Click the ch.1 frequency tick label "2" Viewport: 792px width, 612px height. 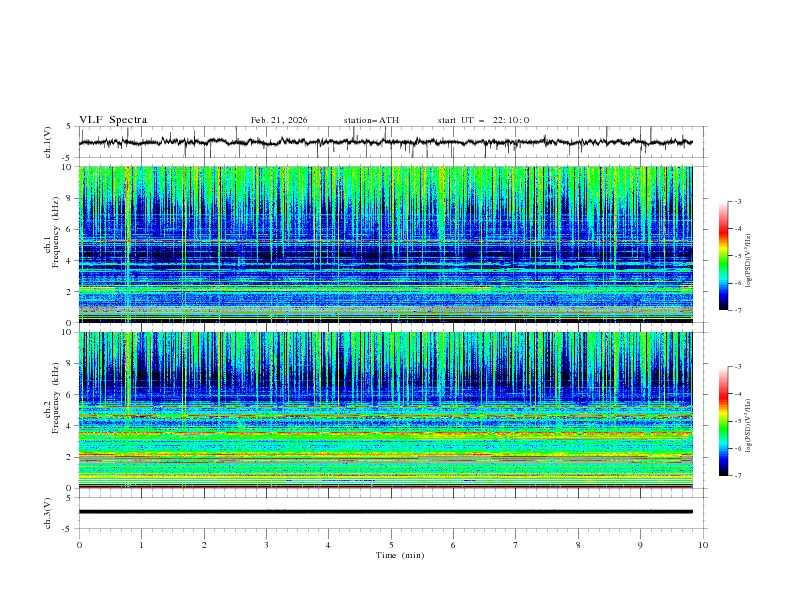coord(70,291)
